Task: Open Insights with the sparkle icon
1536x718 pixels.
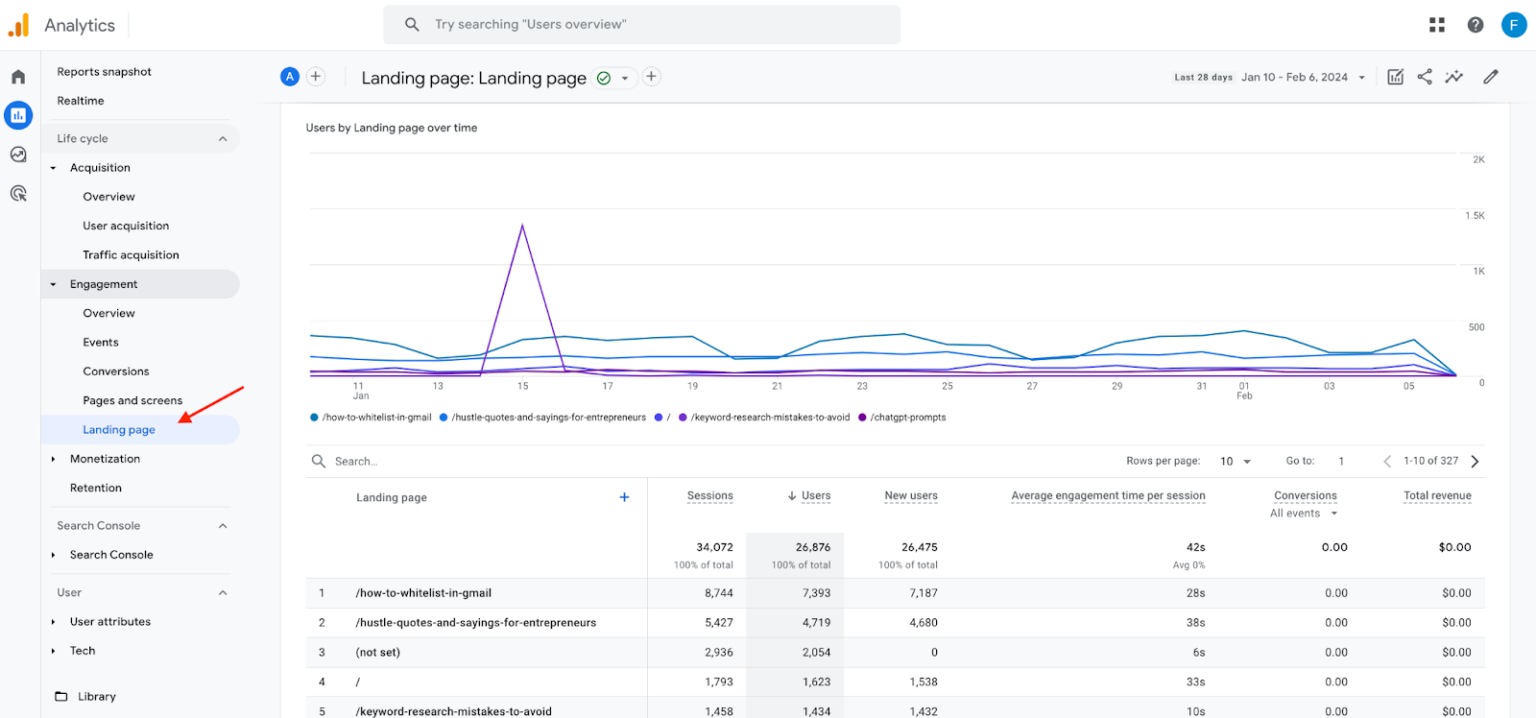Action: [1454, 76]
